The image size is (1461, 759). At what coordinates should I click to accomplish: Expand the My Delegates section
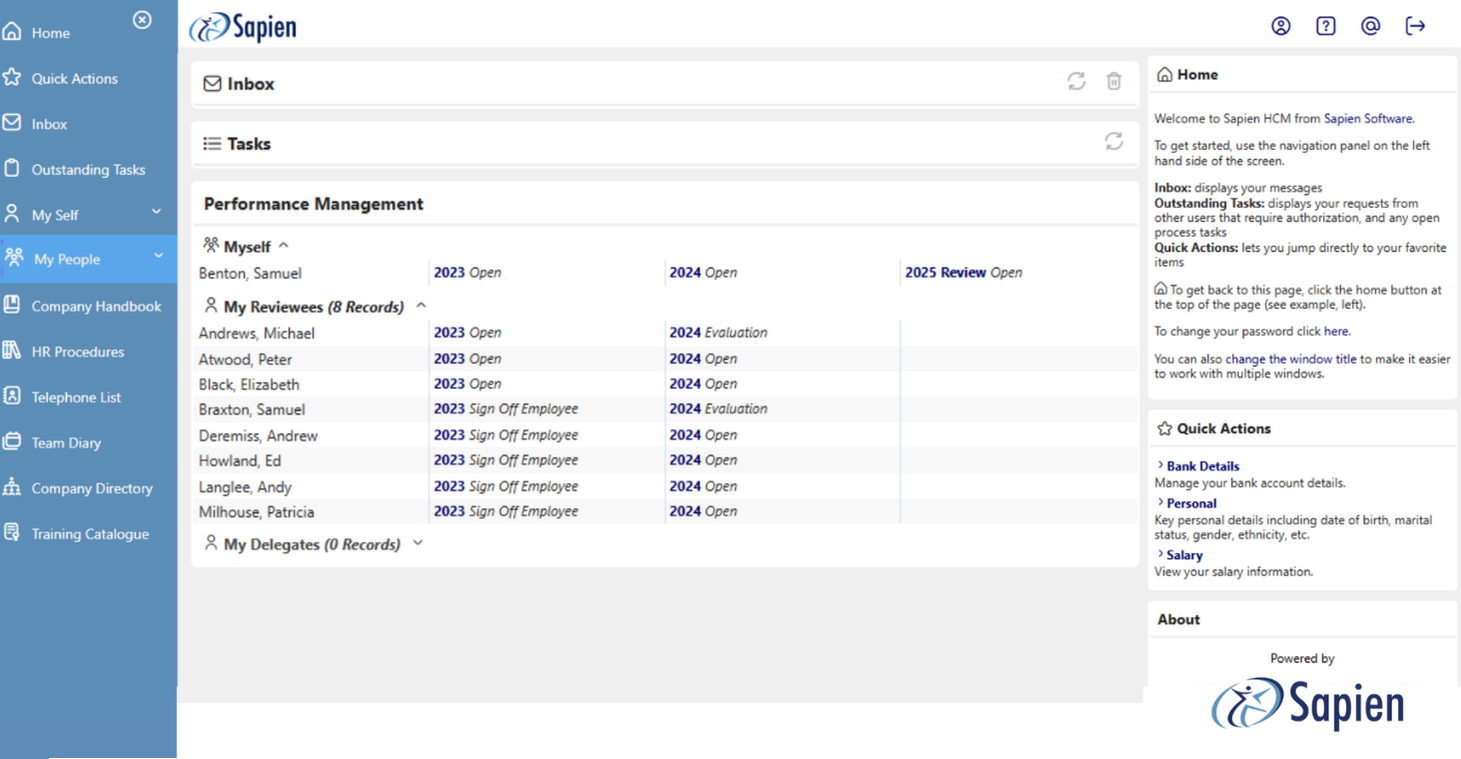[x=418, y=544]
